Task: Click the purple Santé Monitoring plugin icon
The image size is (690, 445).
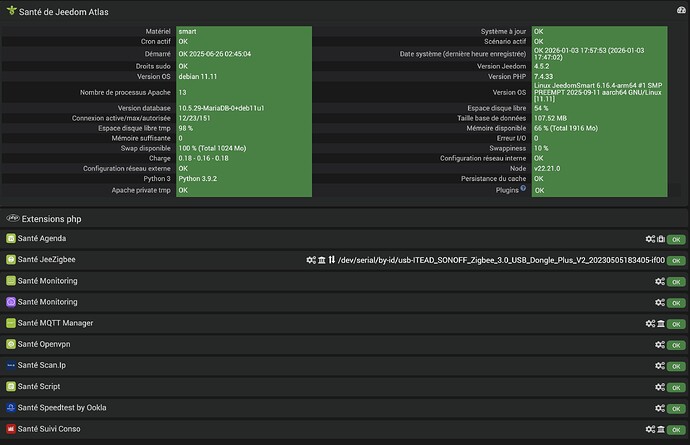Action: tap(11, 302)
